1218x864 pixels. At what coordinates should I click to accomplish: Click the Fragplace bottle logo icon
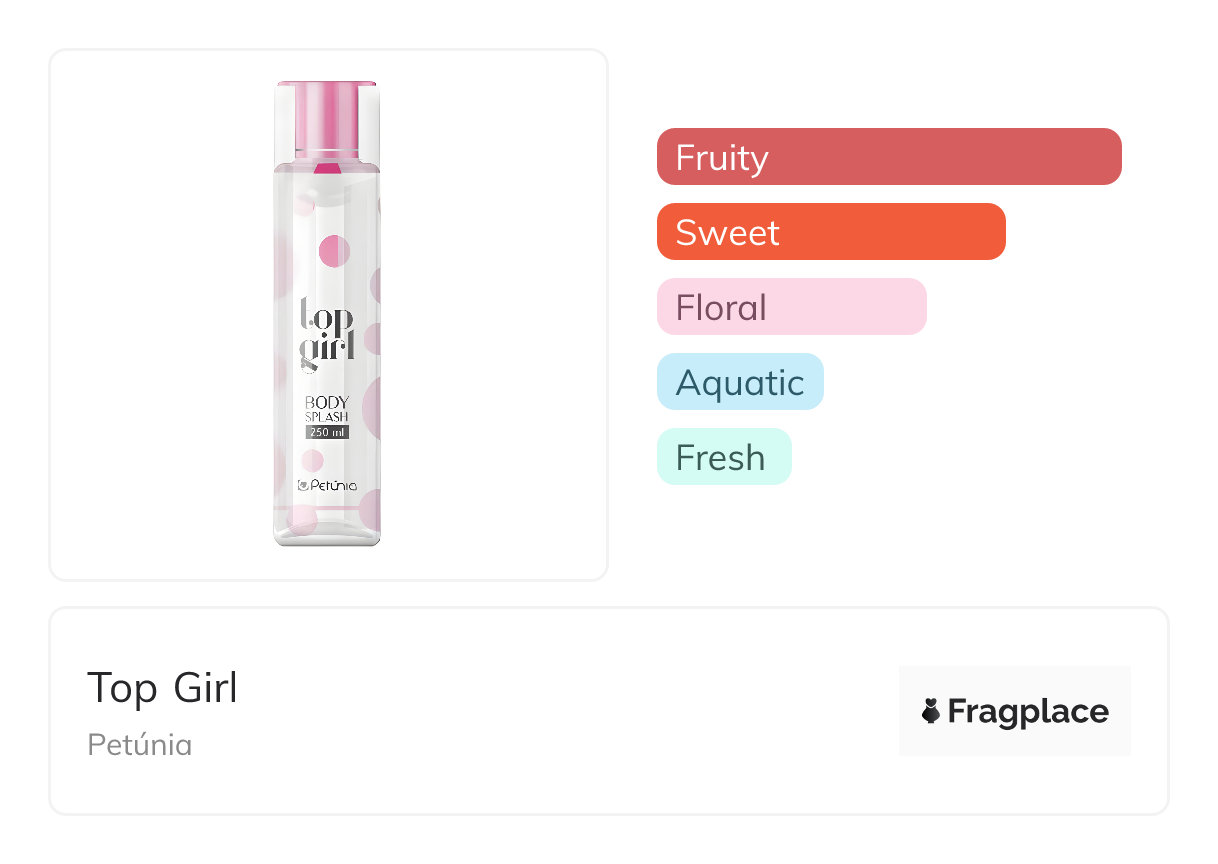coord(931,711)
